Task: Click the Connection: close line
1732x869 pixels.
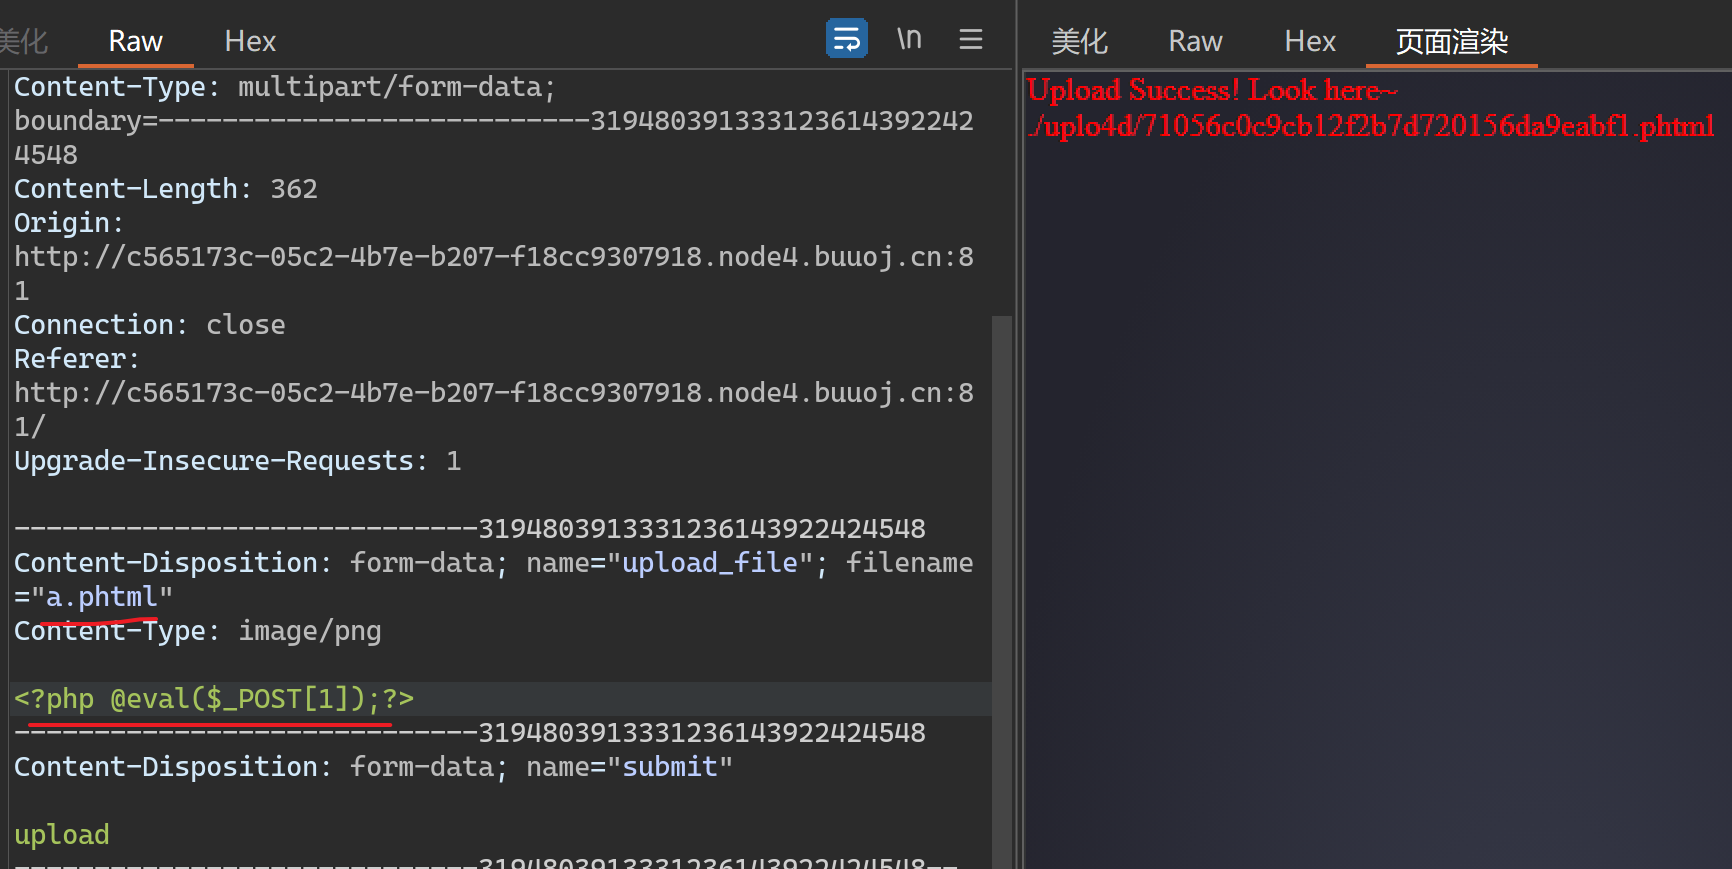Action: 150,325
